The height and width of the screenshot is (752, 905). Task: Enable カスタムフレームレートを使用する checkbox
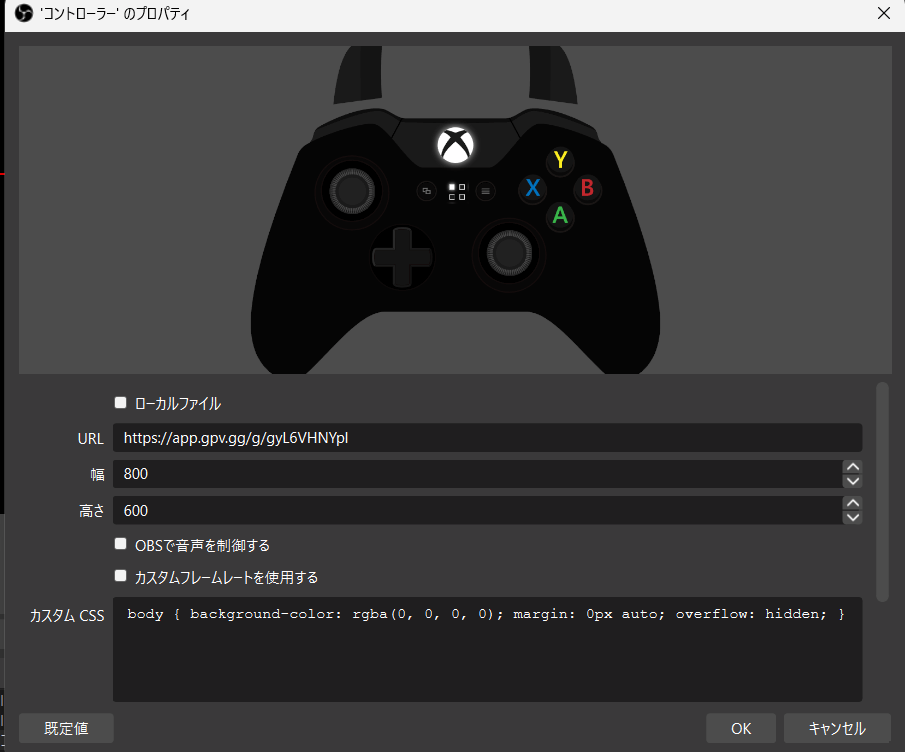121,577
